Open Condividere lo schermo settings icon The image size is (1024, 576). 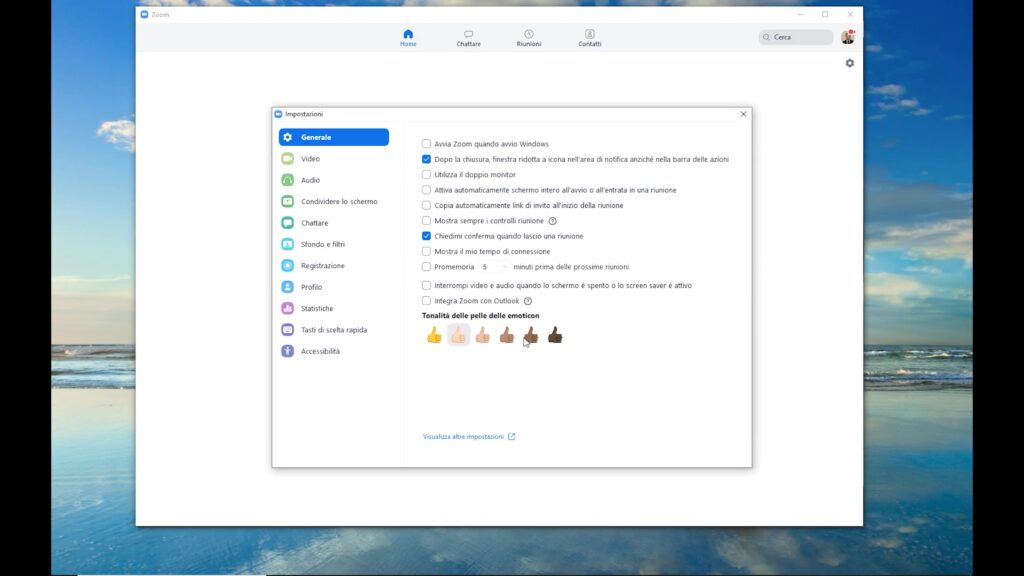point(288,202)
